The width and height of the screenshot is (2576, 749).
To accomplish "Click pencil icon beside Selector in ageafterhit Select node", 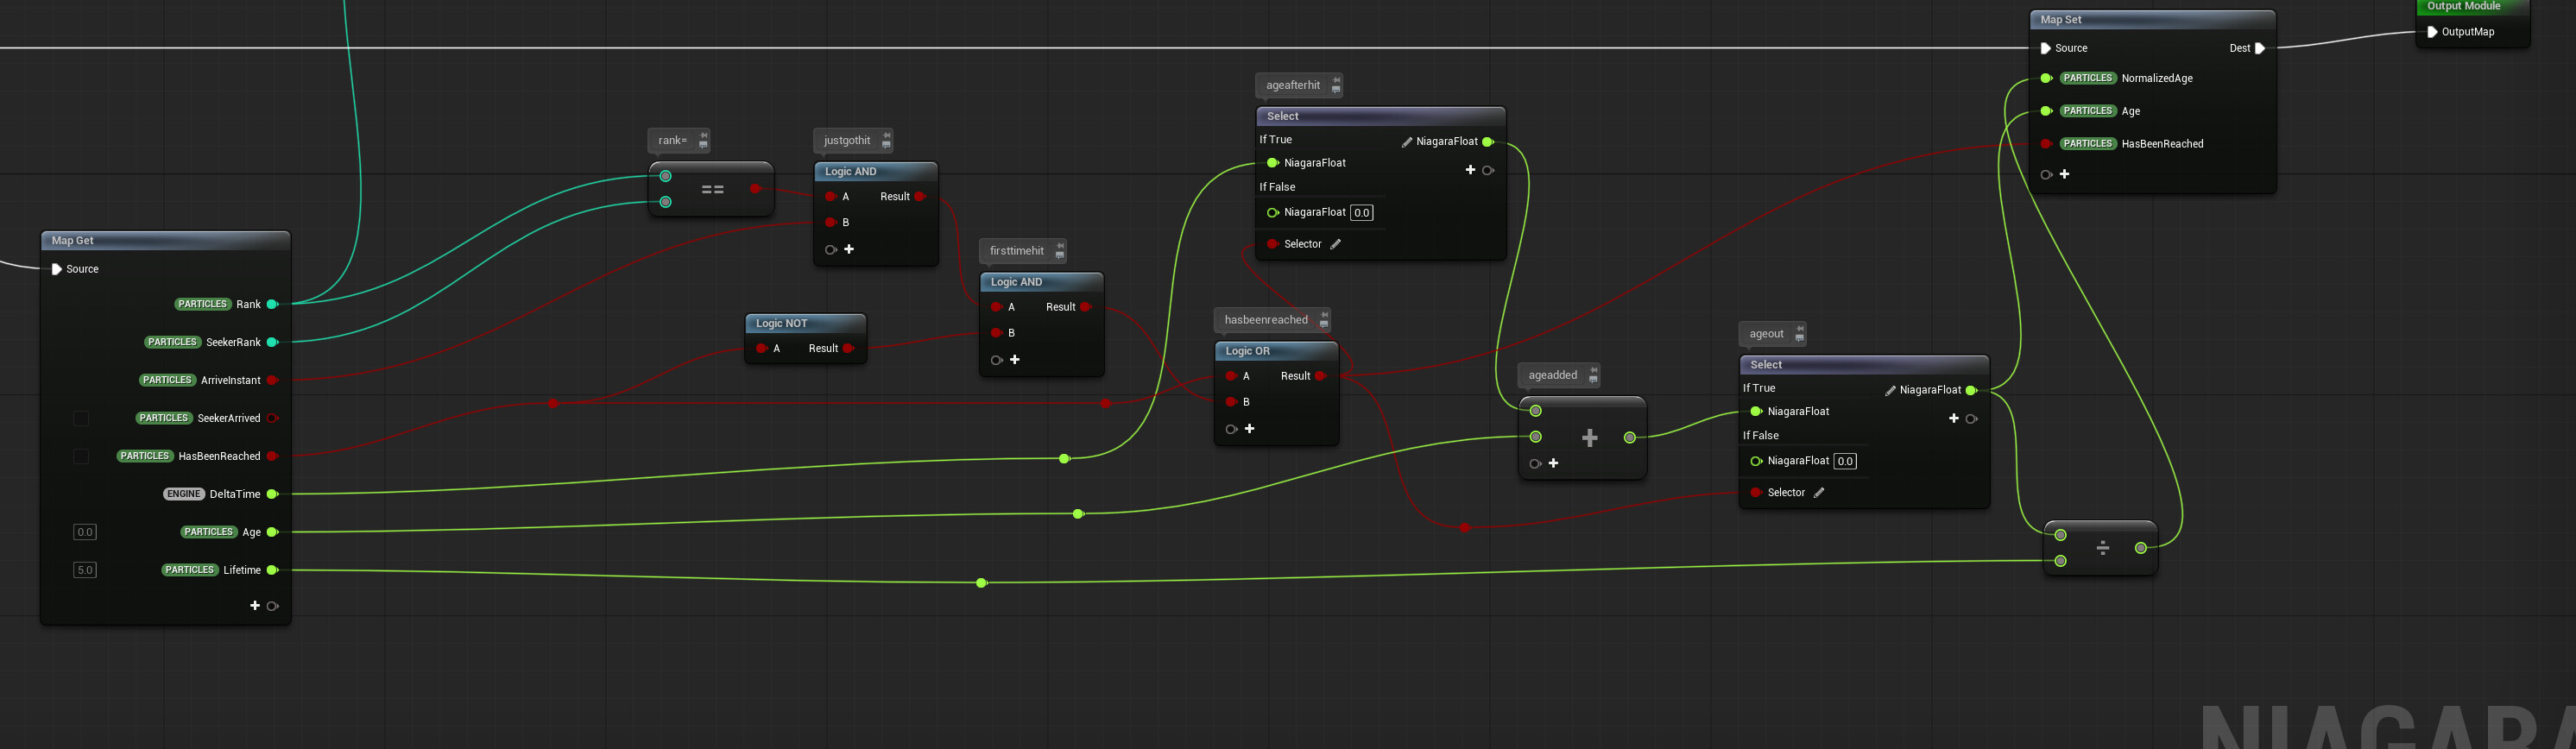I will pyautogui.click(x=1335, y=244).
